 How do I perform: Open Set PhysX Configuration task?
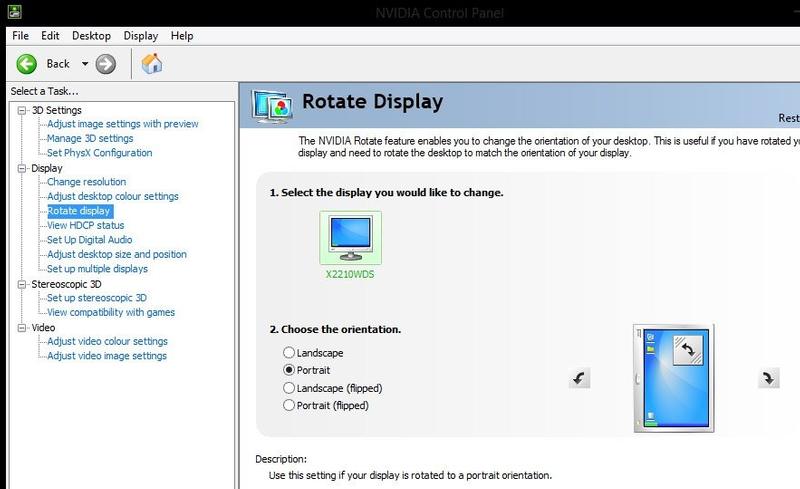tap(99, 153)
